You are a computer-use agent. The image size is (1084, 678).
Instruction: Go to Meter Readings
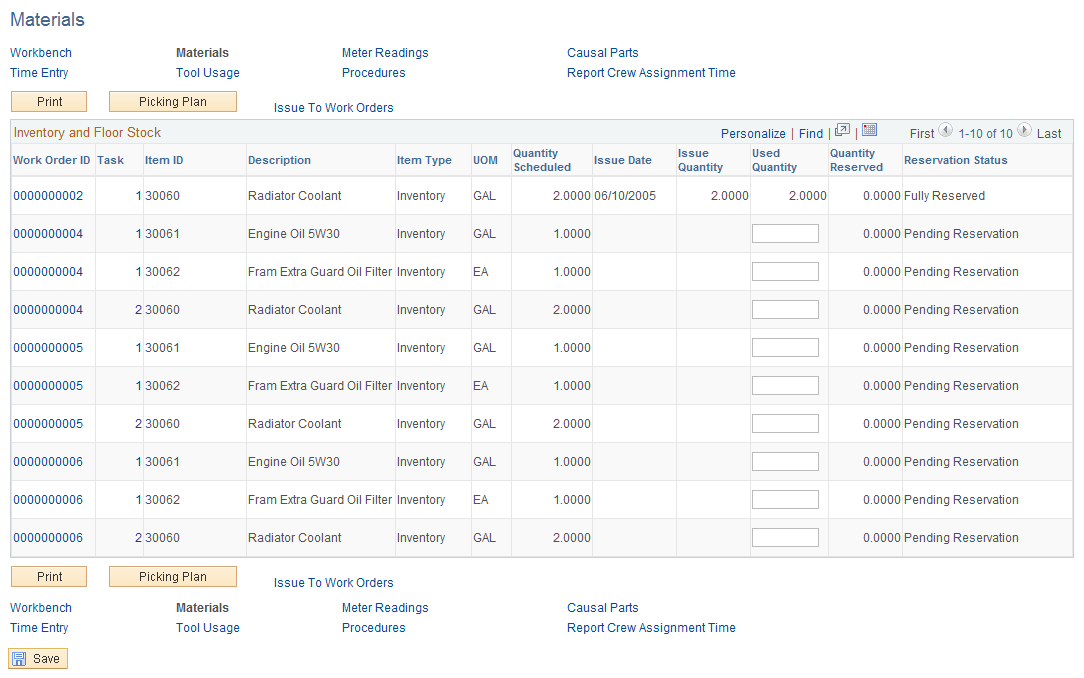click(x=385, y=52)
